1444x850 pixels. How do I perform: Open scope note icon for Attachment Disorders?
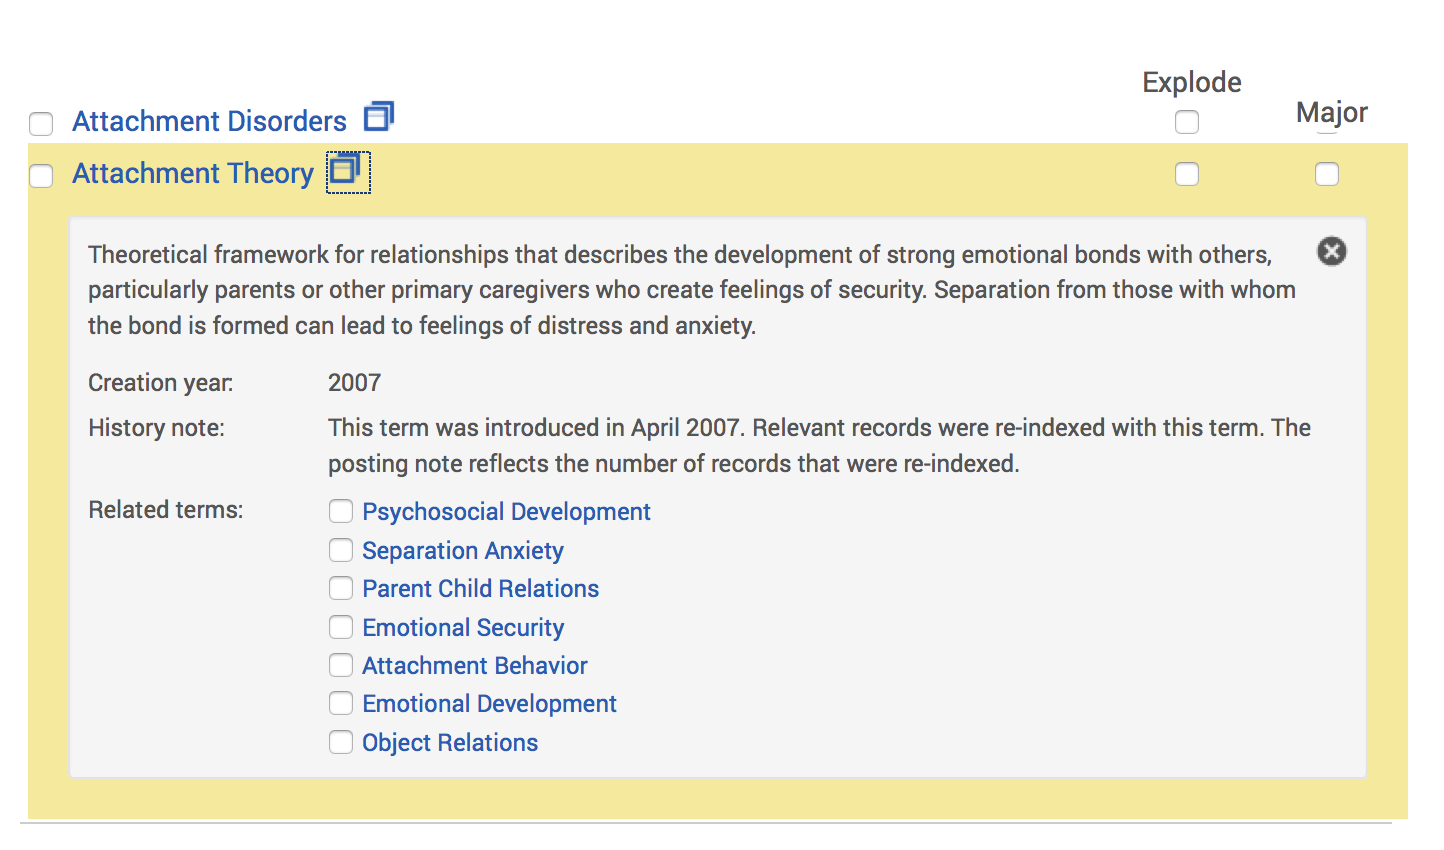[x=379, y=117]
